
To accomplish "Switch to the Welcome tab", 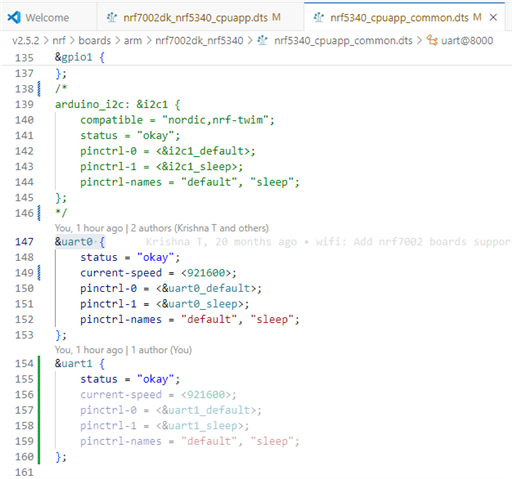I will (x=48, y=17).
